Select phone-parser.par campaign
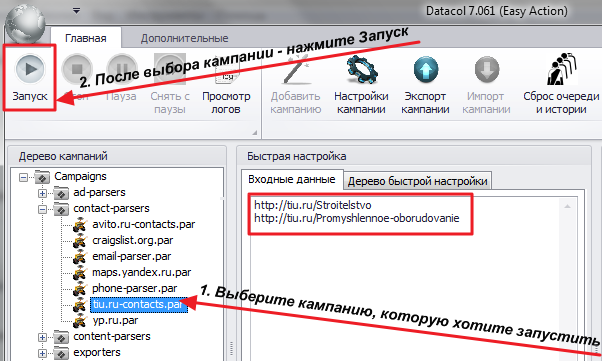The width and height of the screenshot is (602, 361). pos(135,288)
